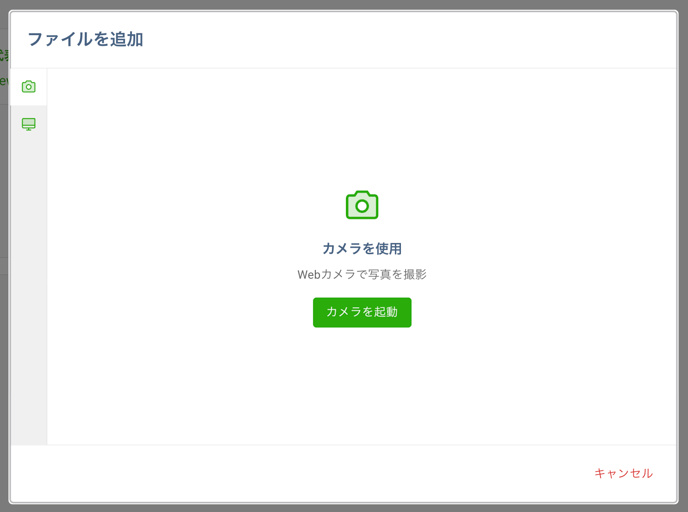Click the large green camera icon
Screen dimensions: 688x512
pos(362,205)
